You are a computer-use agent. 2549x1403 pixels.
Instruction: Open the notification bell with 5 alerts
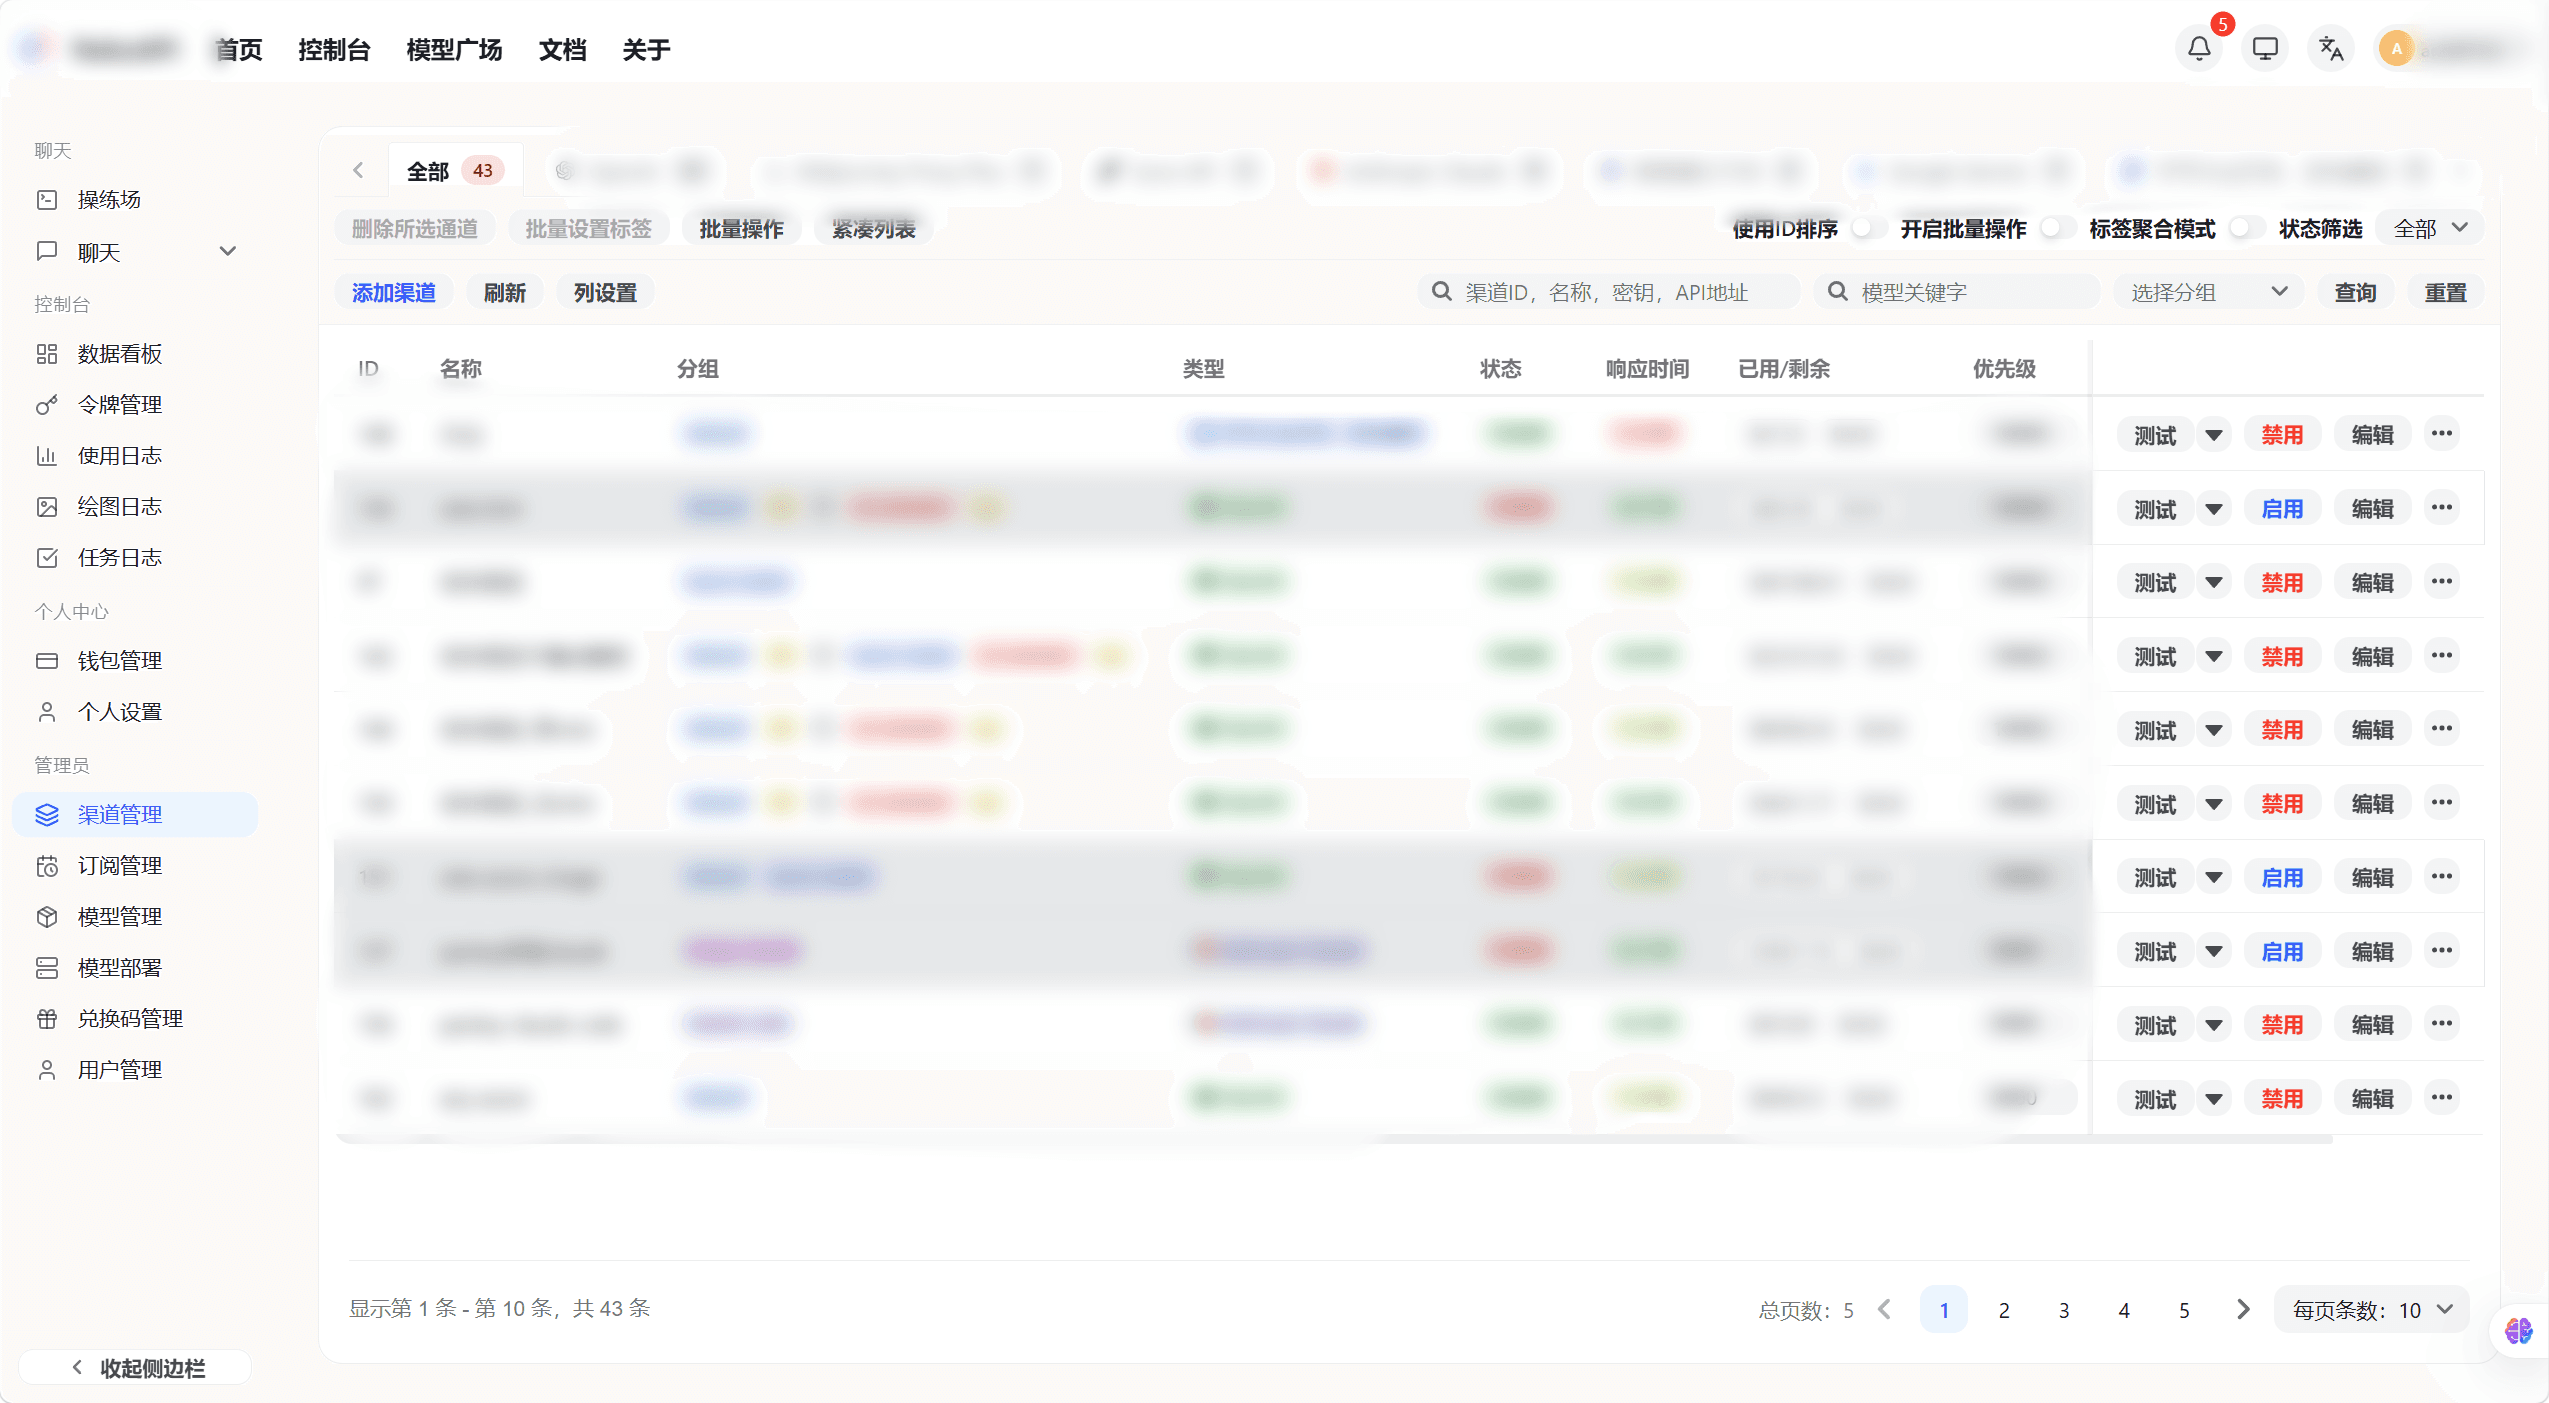pyautogui.click(x=2197, y=47)
